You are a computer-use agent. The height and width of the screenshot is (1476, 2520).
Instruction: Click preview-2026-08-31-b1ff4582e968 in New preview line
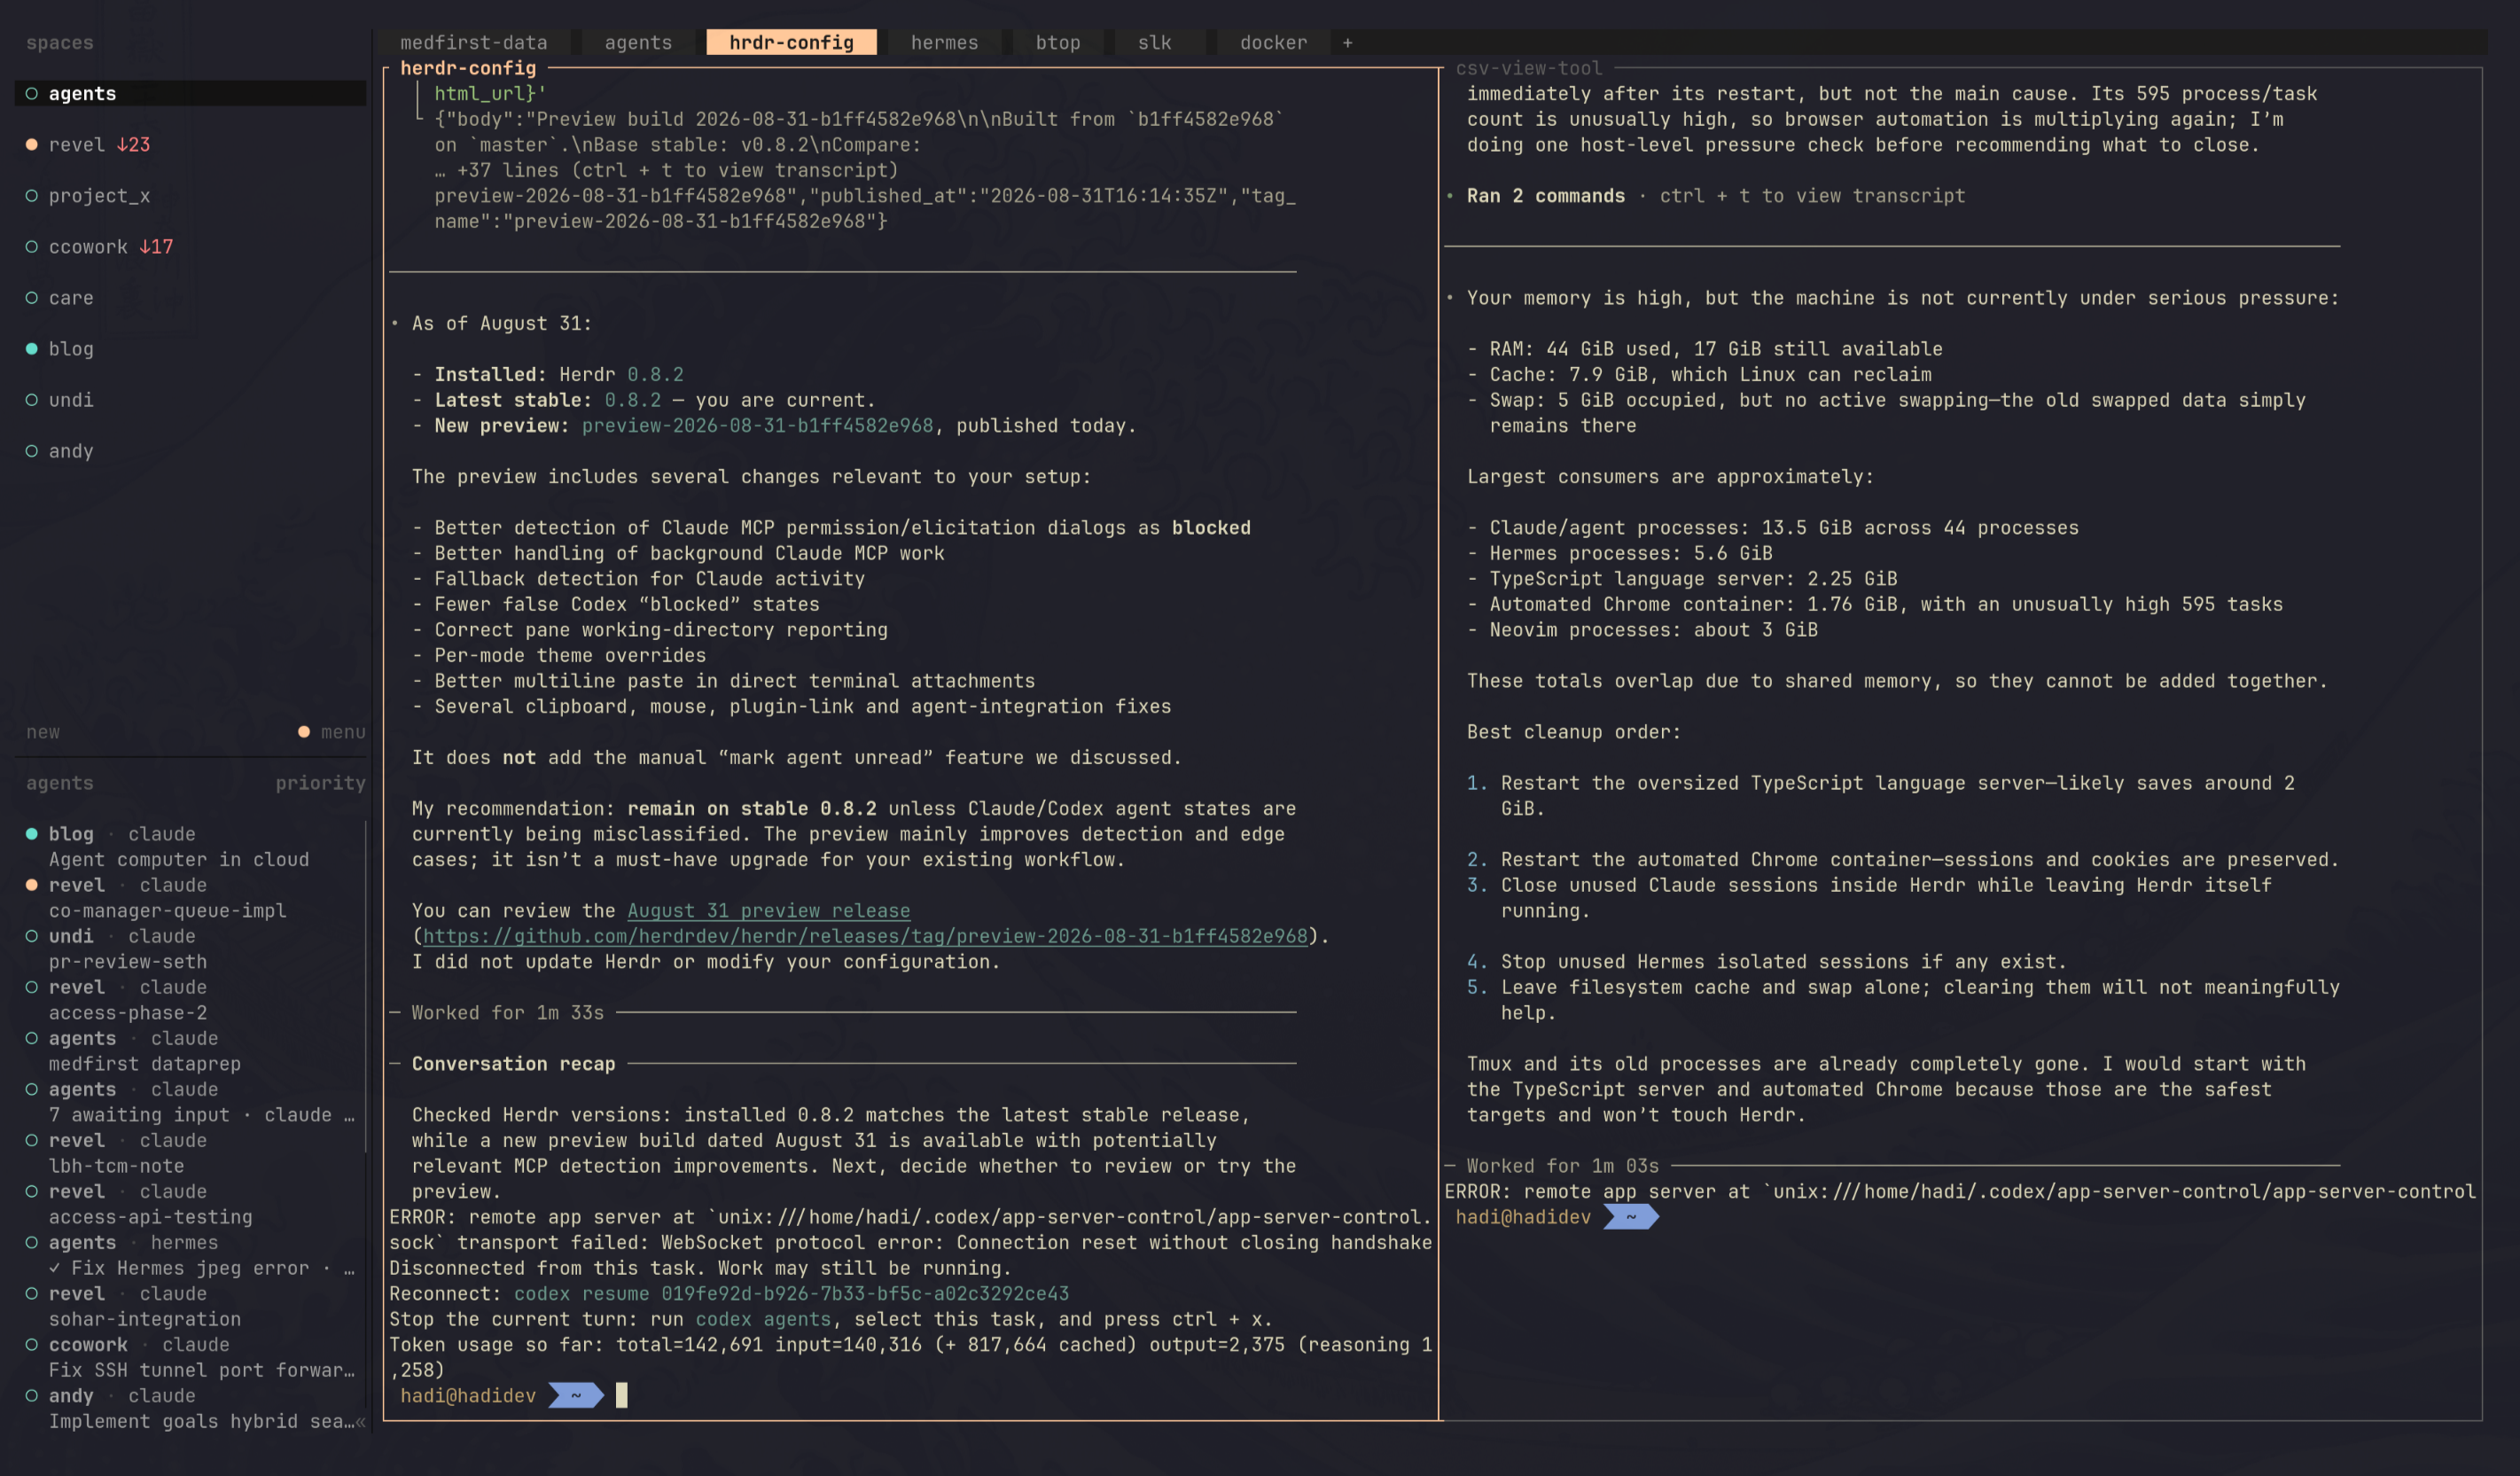click(757, 425)
